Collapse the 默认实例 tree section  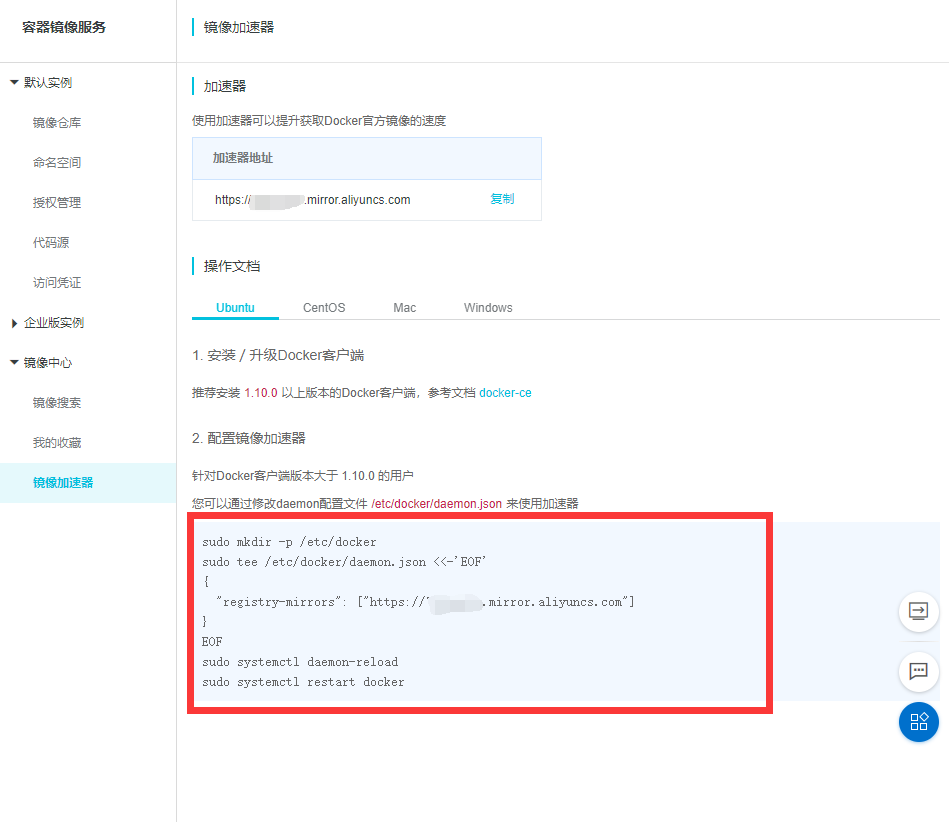pos(14,82)
